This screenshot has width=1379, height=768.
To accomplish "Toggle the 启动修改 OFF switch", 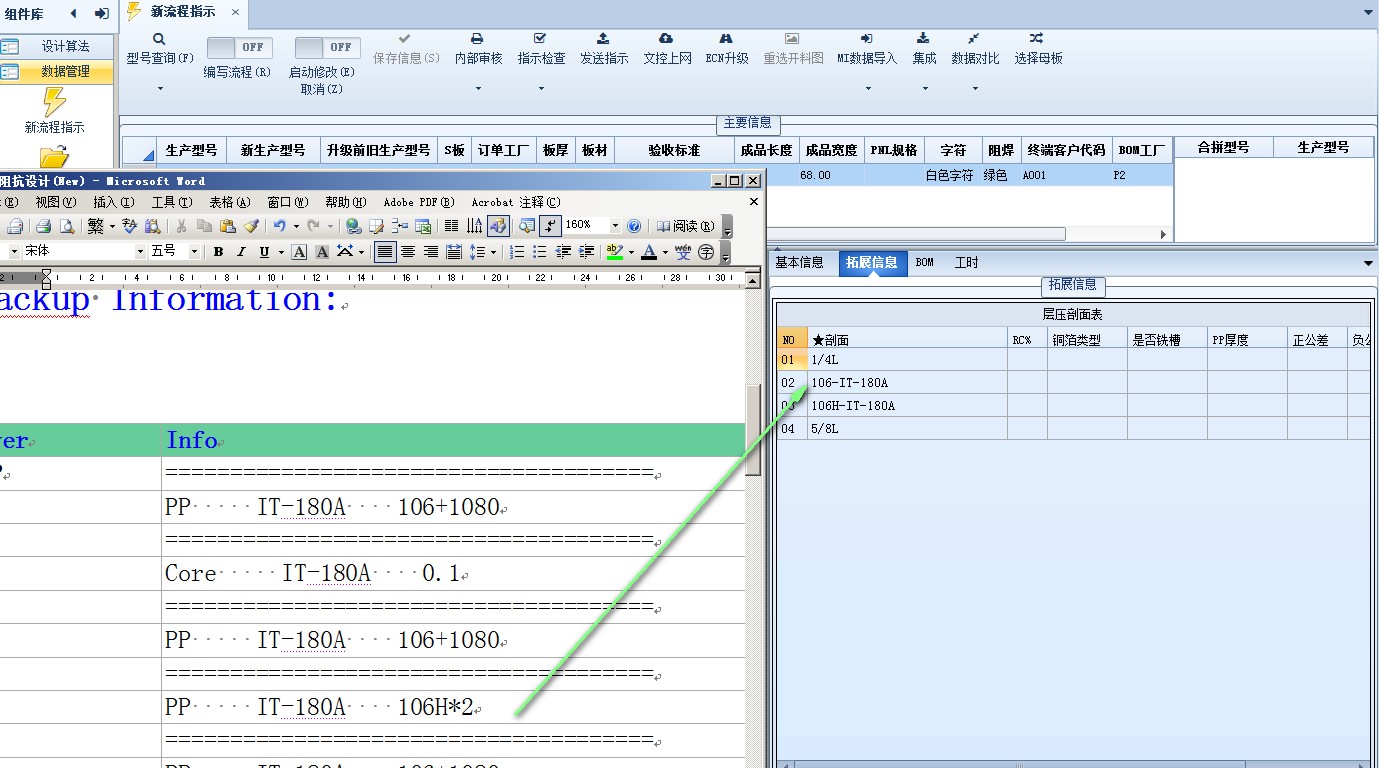I will tap(327, 47).
